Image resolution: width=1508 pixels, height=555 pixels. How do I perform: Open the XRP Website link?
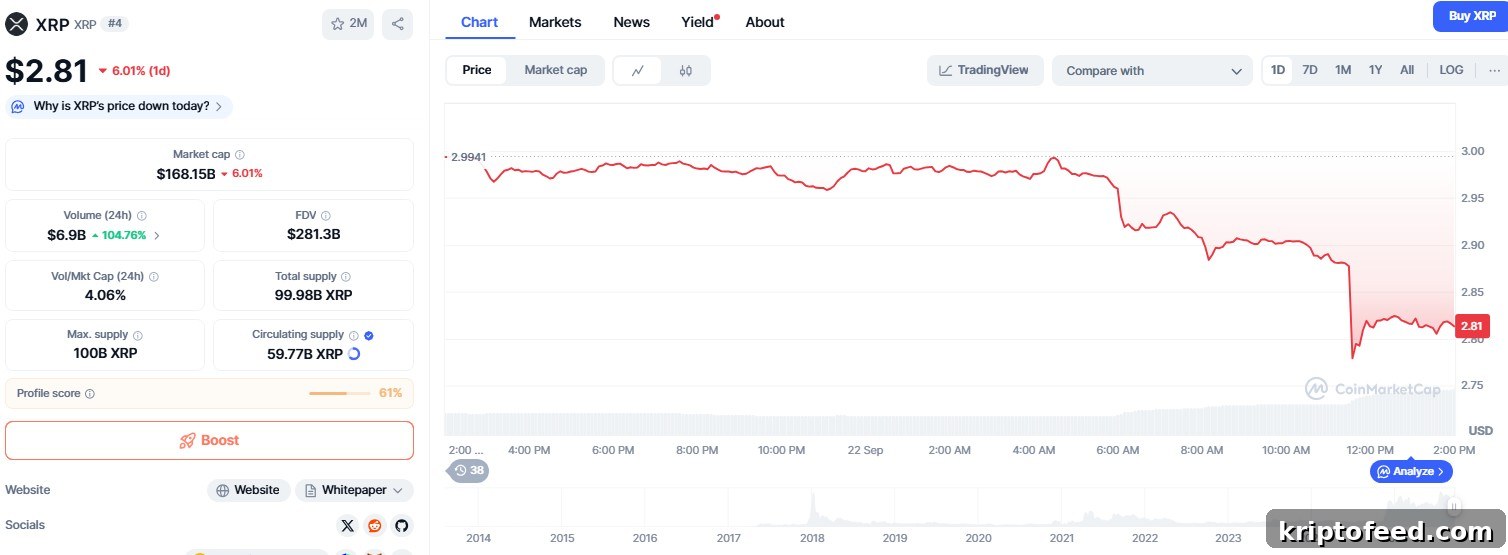(x=249, y=490)
